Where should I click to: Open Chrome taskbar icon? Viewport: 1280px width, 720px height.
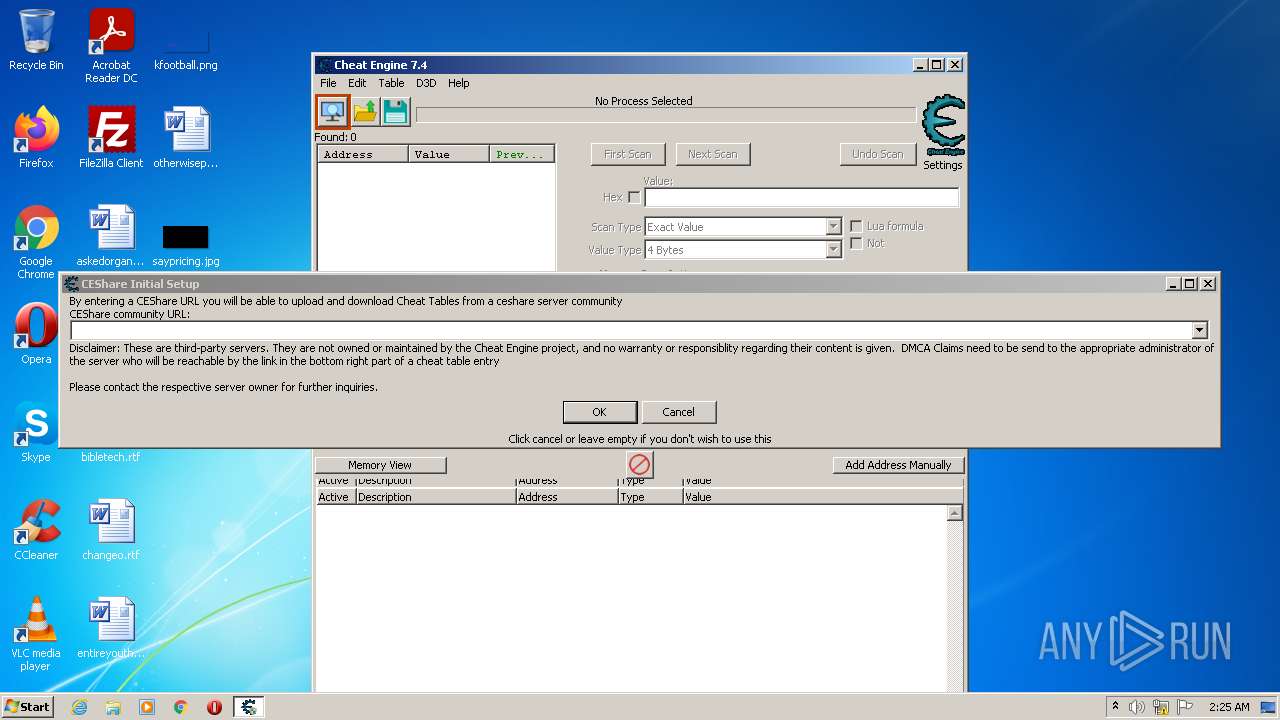coord(181,707)
